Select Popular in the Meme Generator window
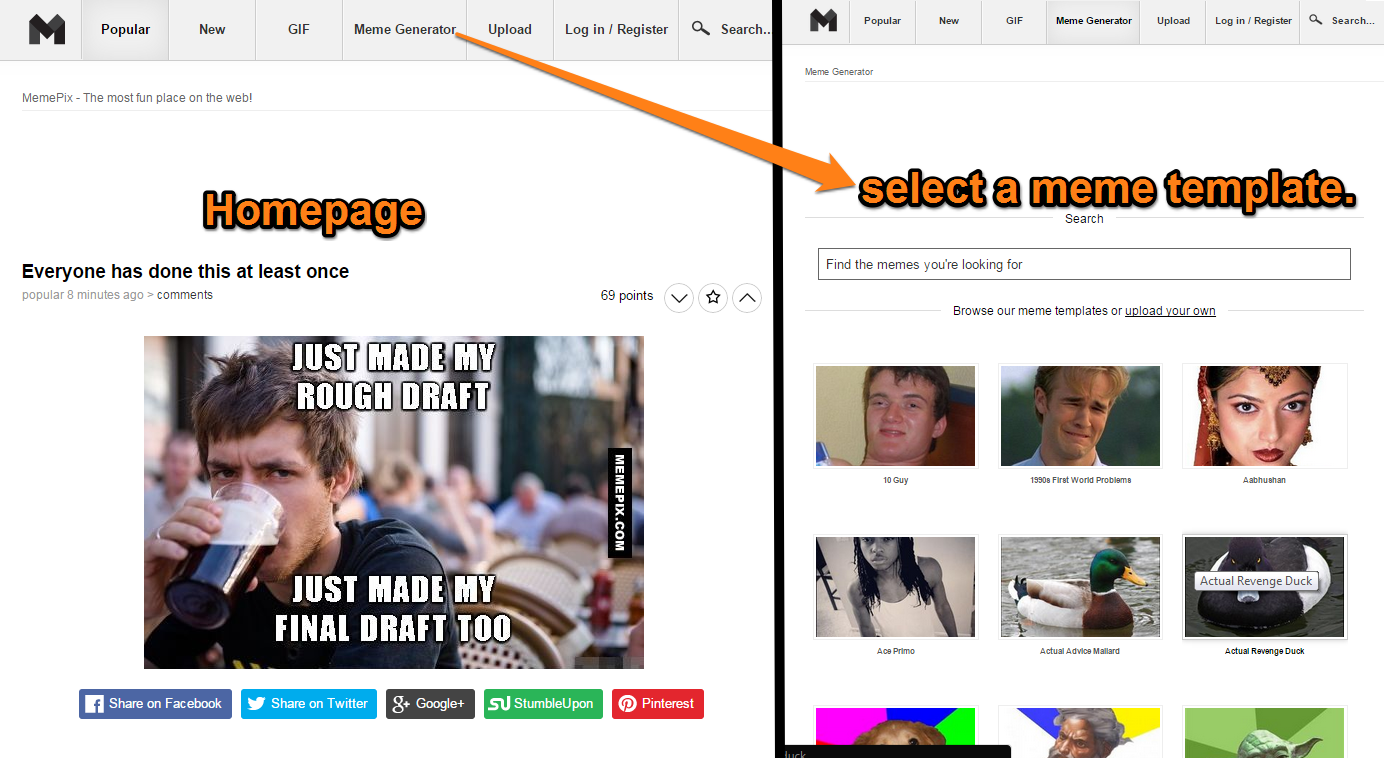Screen dimensions: 1384x758 882,21
